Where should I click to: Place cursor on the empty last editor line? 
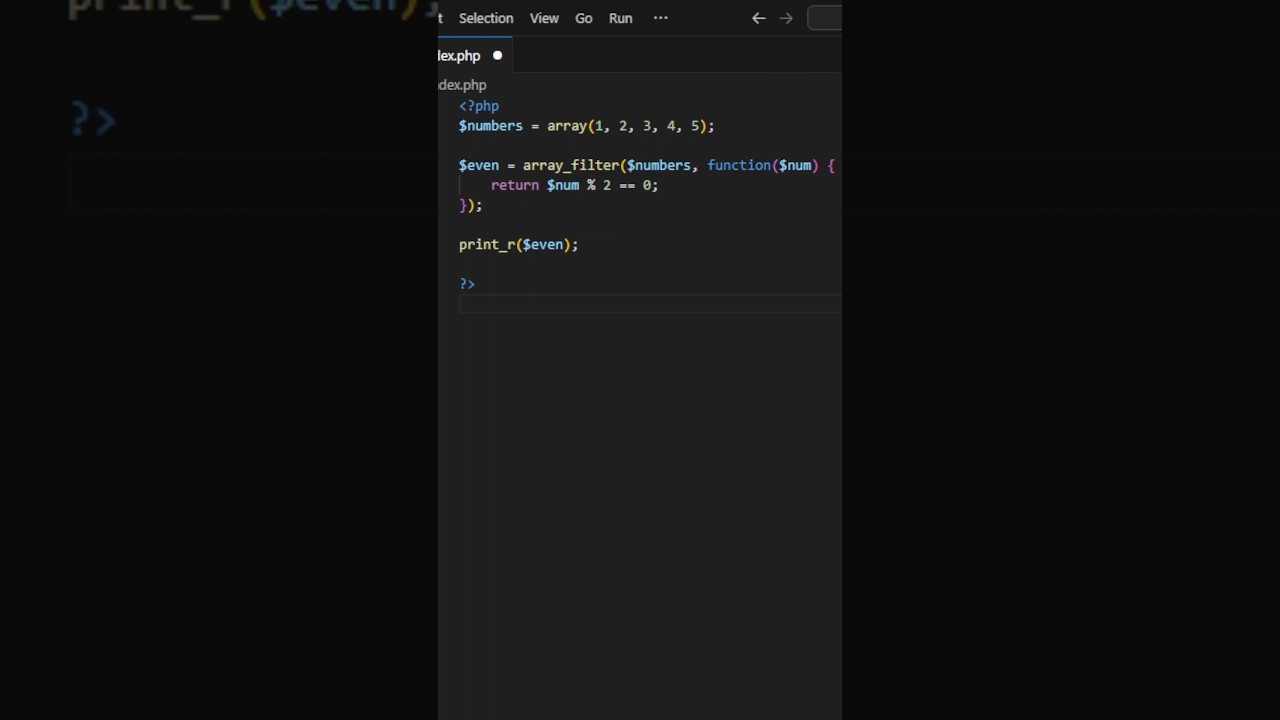pyautogui.click(x=650, y=304)
